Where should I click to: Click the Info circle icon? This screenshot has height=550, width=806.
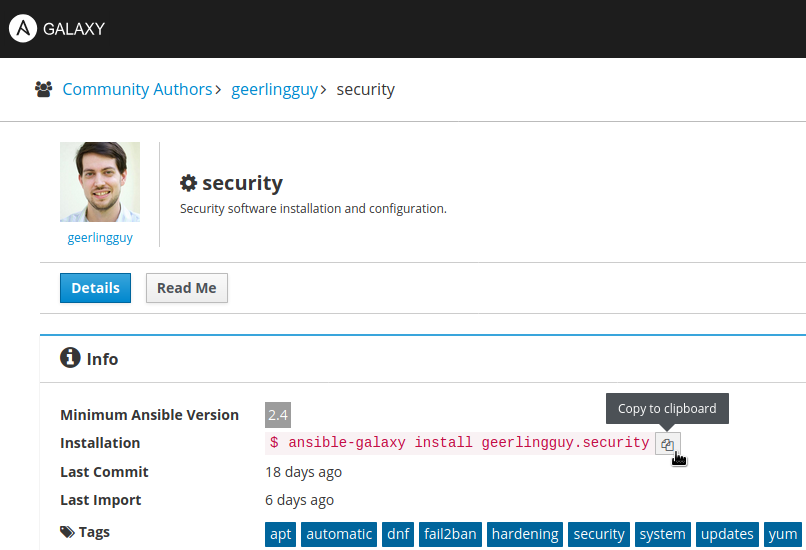[x=70, y=358]
